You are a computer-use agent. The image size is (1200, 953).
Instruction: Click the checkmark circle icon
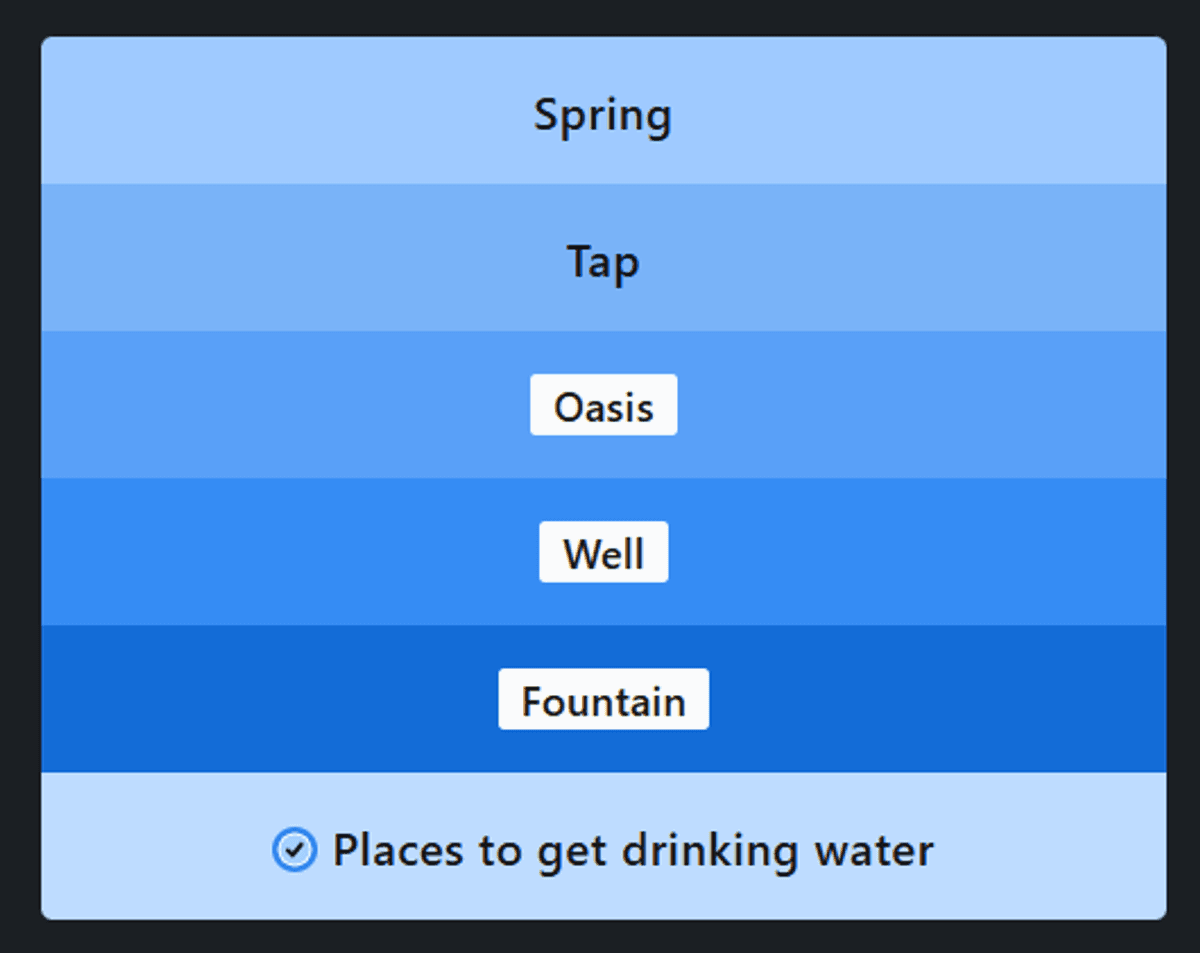click(294, 850)
